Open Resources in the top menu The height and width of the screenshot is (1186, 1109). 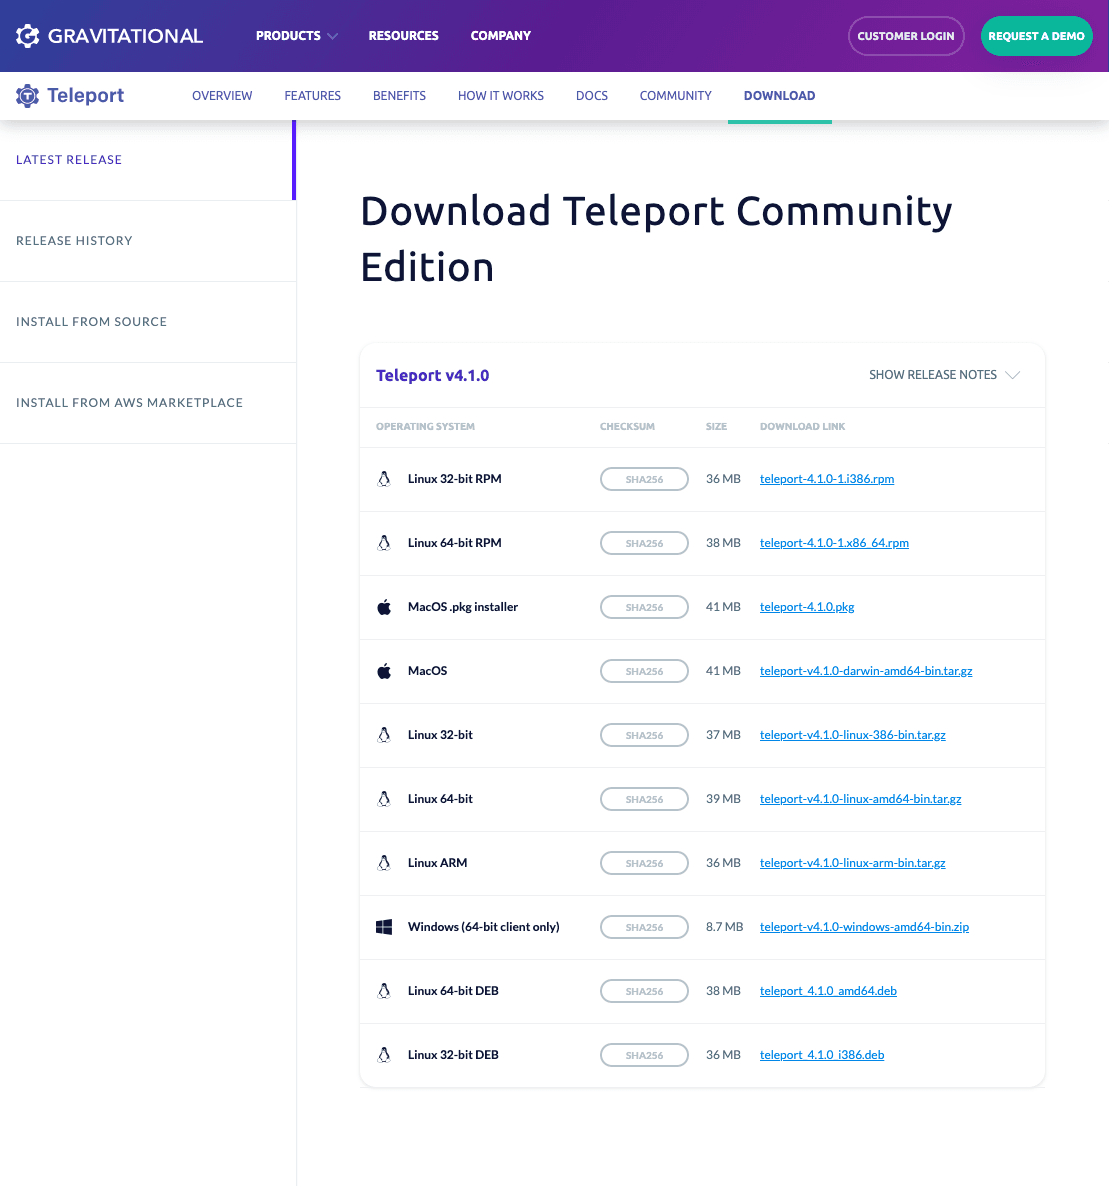pos(403,36)
